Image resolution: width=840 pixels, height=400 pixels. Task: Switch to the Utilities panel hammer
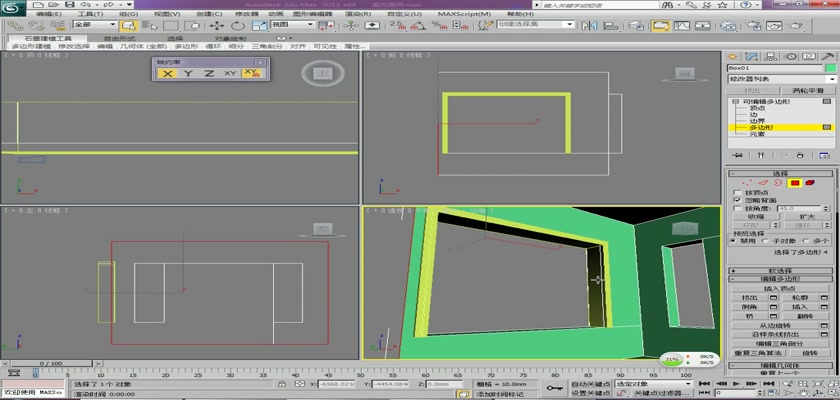pyautogui.click(x=828, y=56)
